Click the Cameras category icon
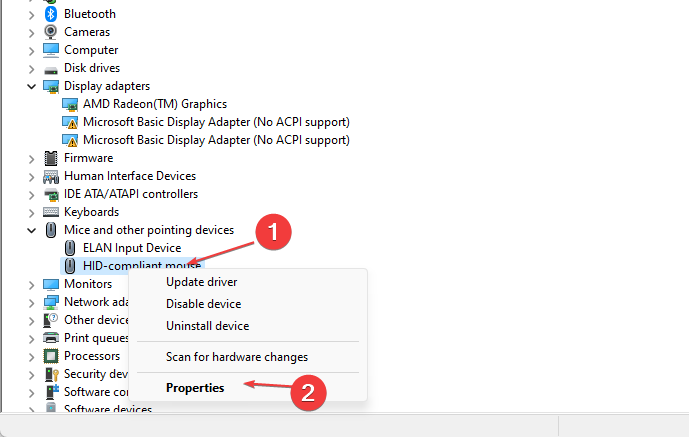689x437 pixels. pyautogui.click(x=51, y=32)
